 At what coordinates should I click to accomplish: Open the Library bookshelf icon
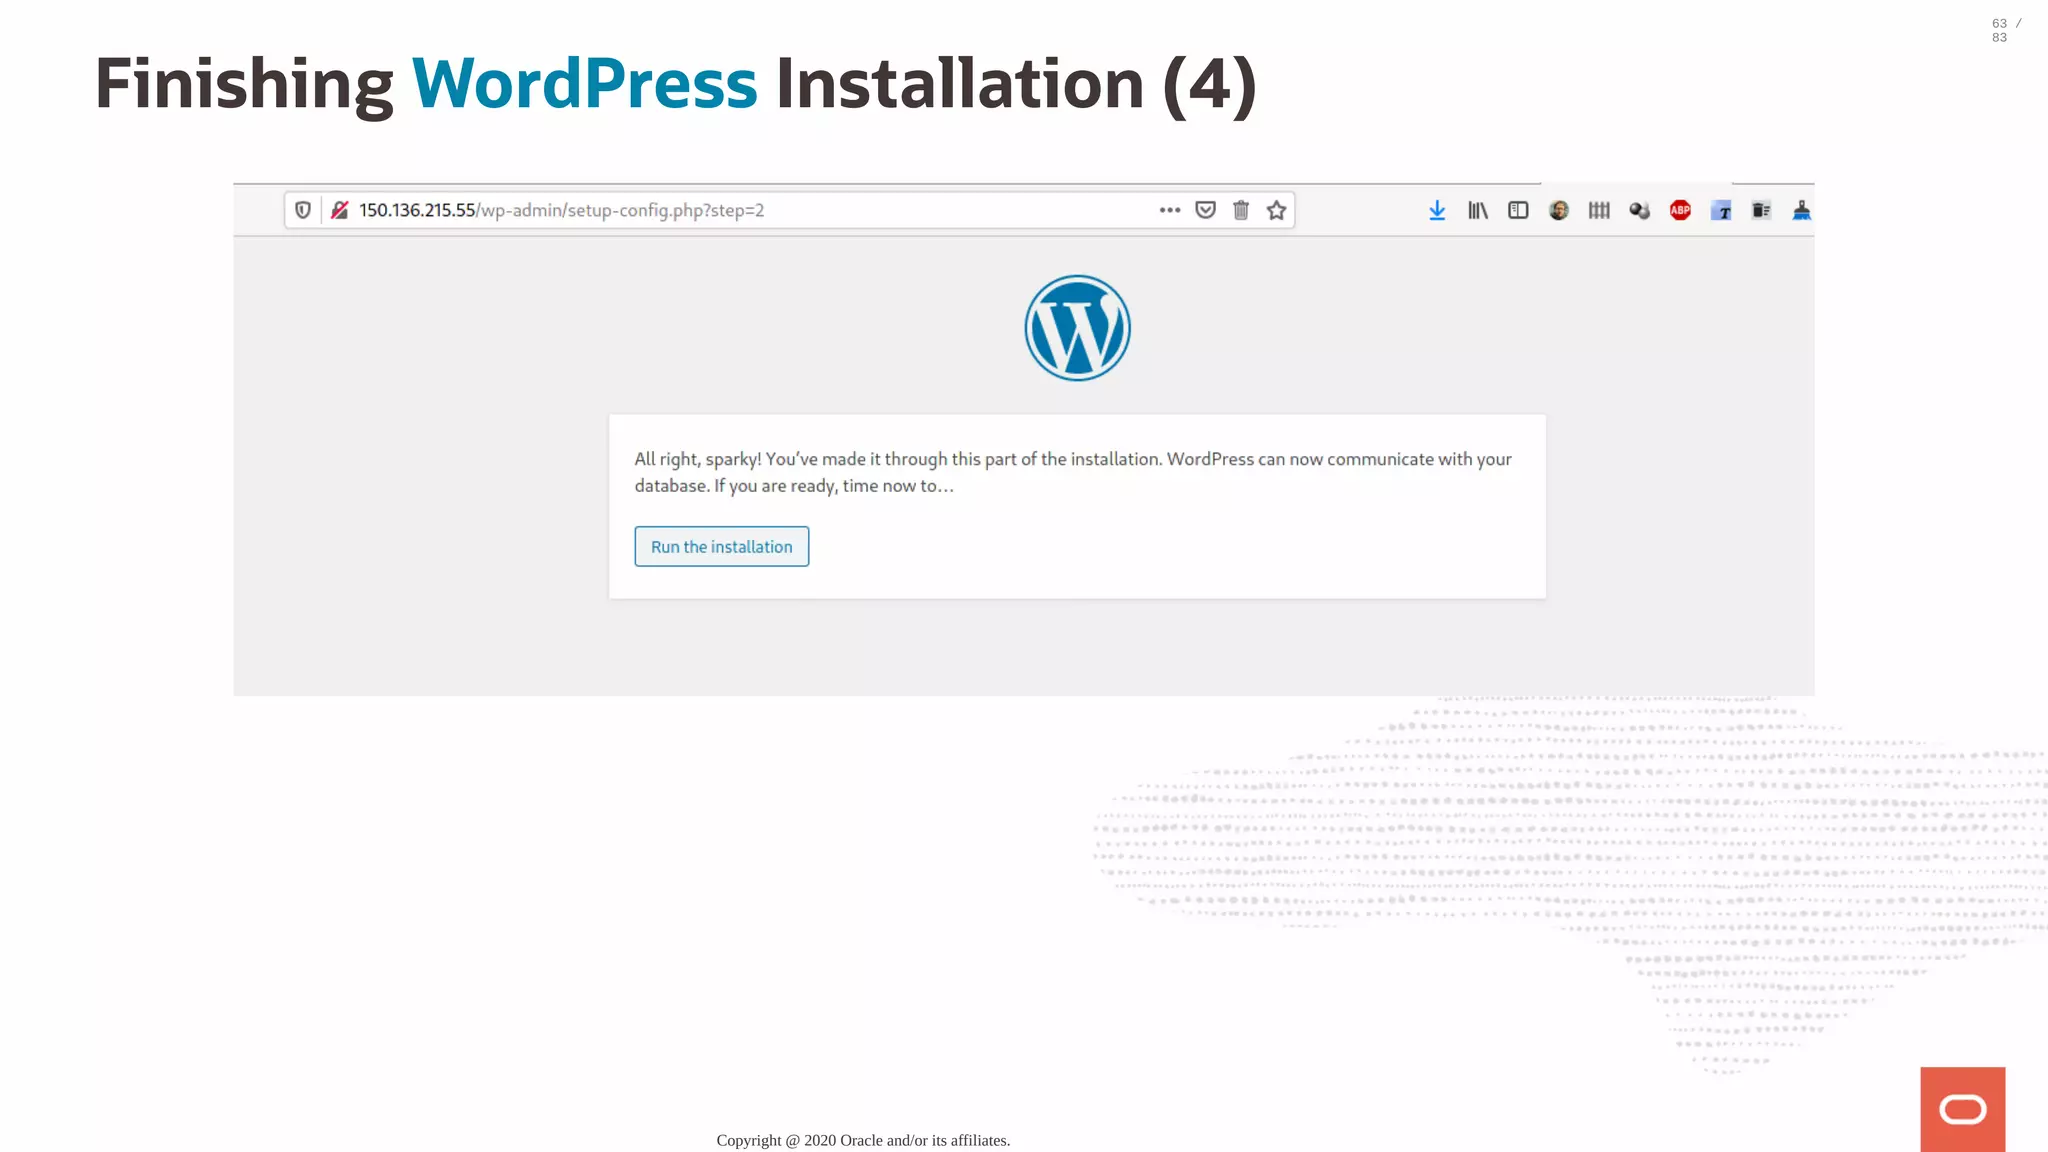[1477, 210]
